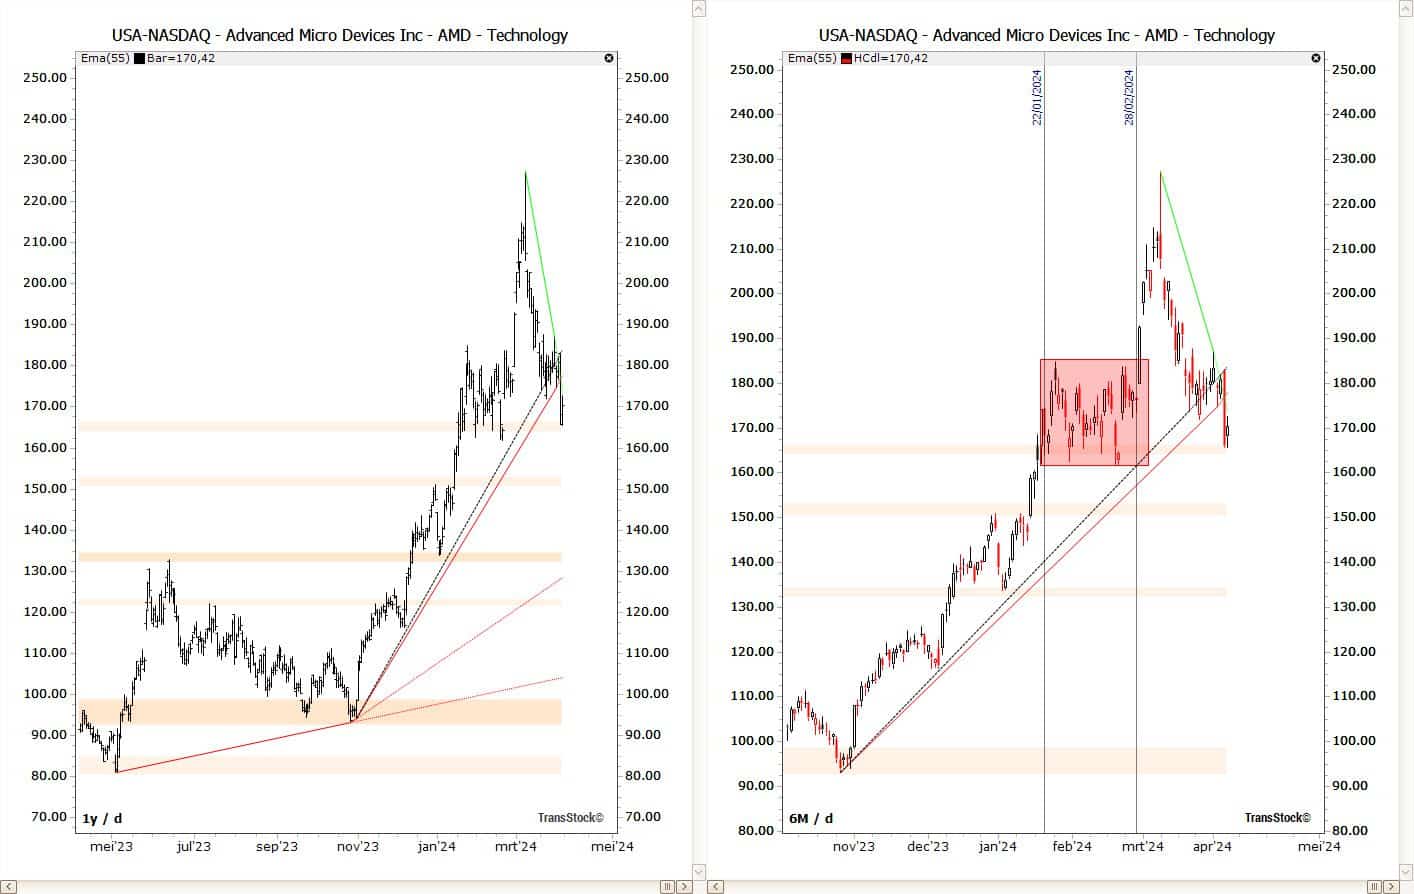Click the left chart scrollbar grip handle
Viewport: 1414px width, 894px height.
(x=667, y=886)
